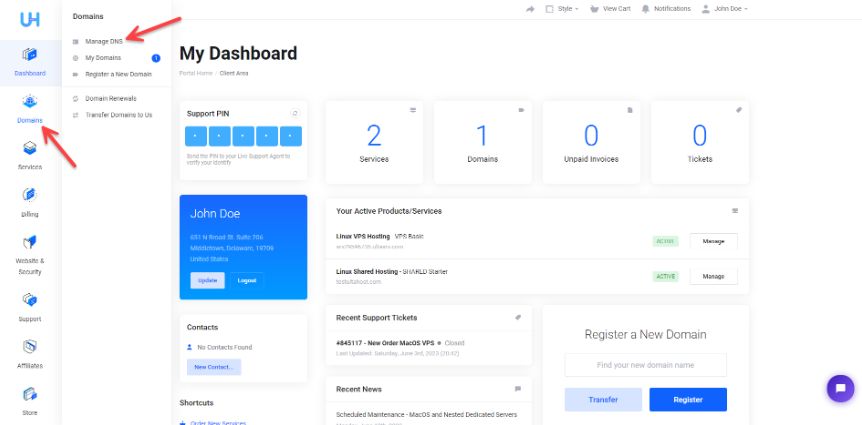
Task: Open the Store sidebar section
Action: tap(30, 401)
